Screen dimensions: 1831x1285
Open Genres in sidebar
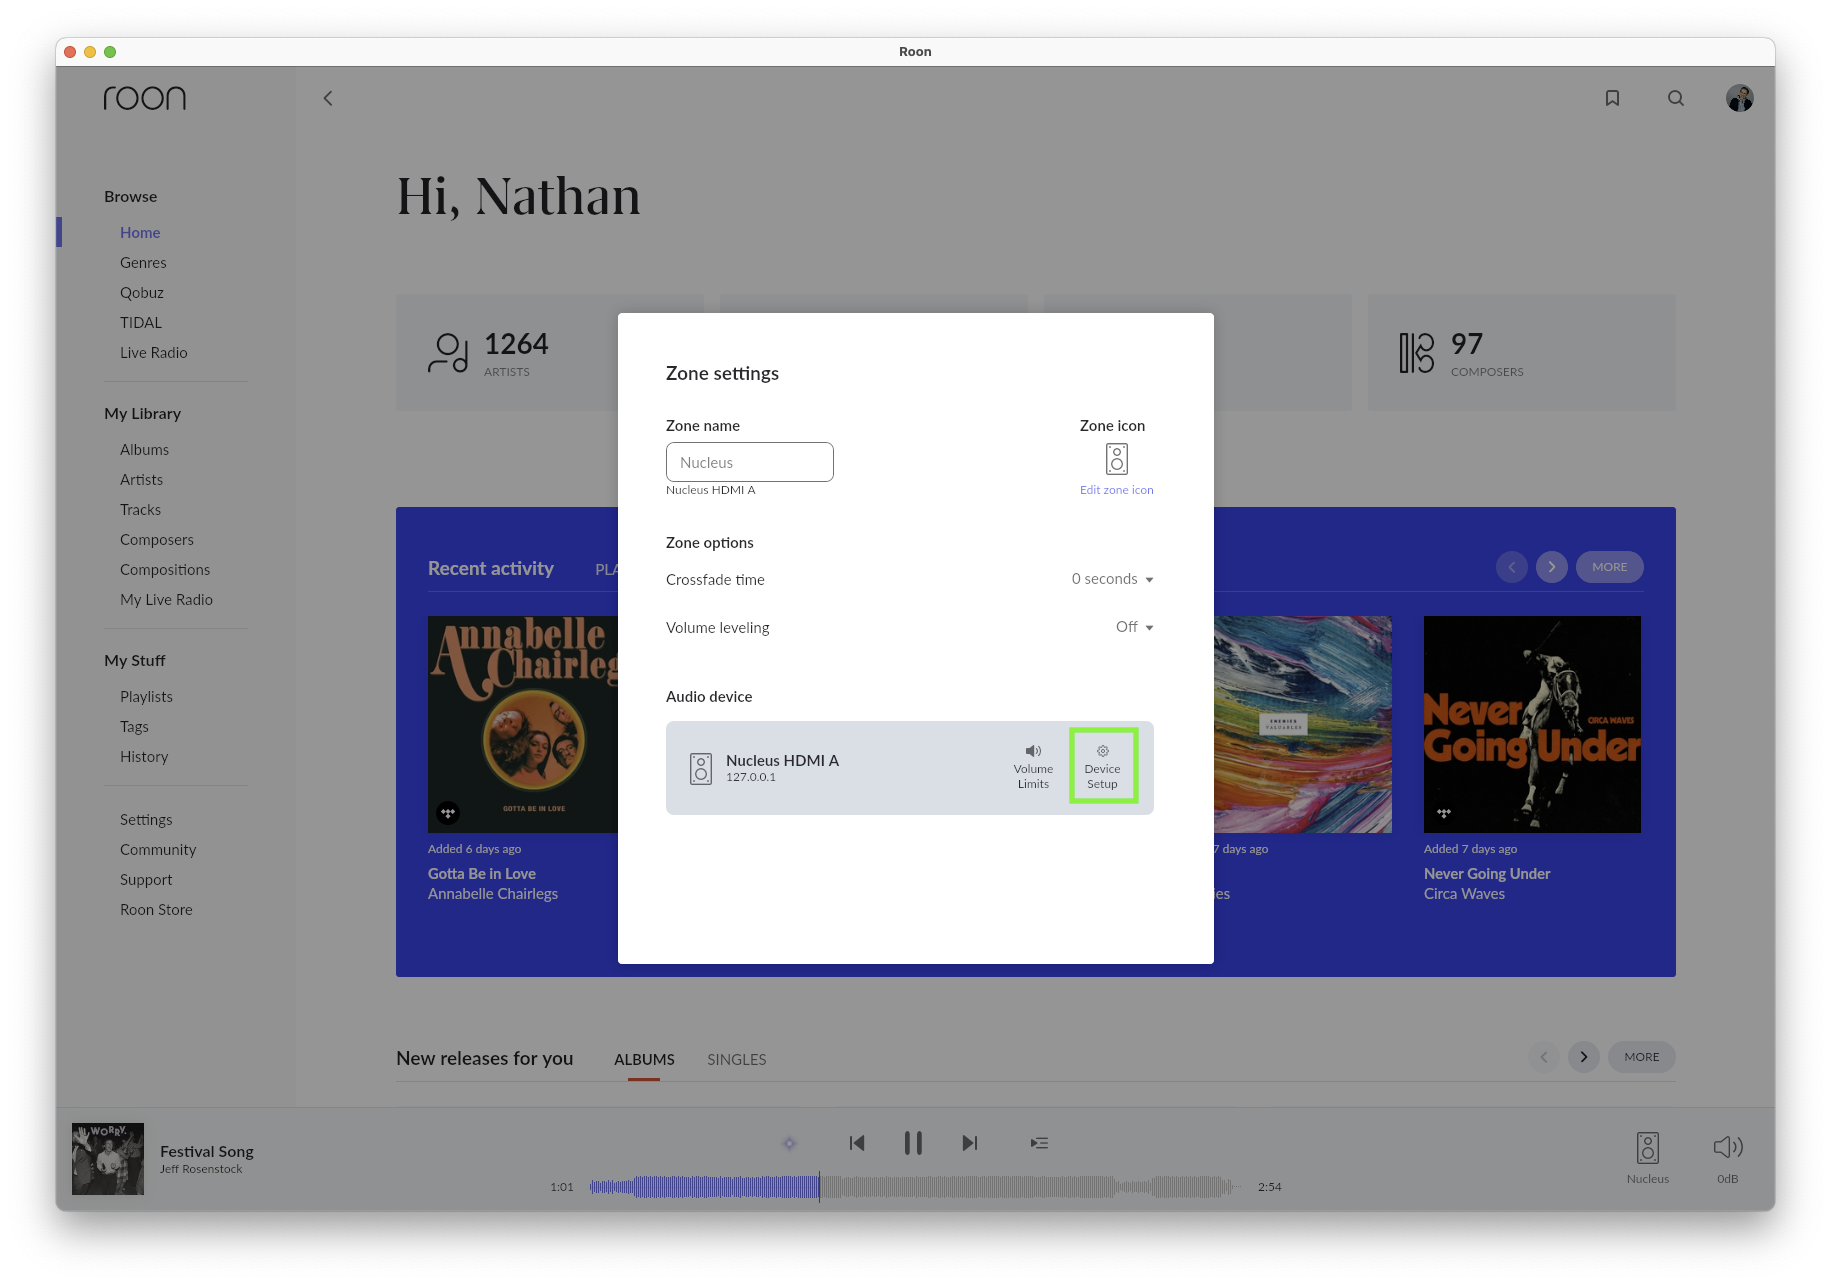point(143,262)
